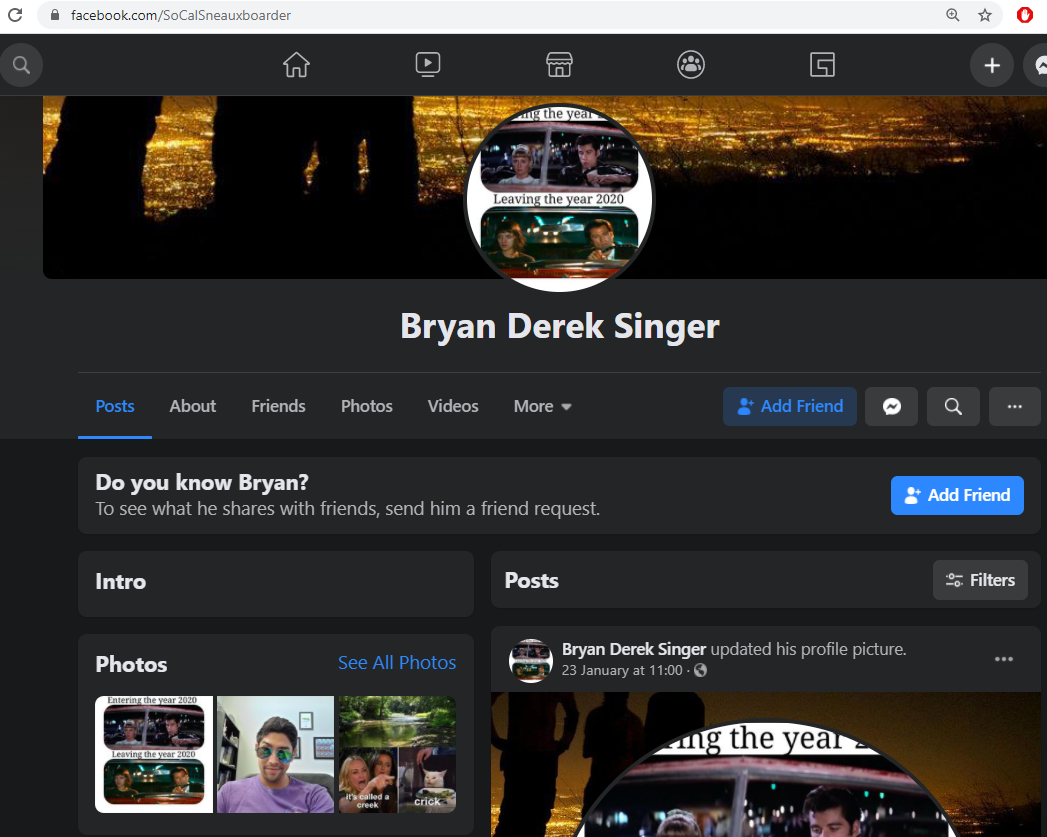Open the 23 January at 11:00 timestamp

(622, 670)
